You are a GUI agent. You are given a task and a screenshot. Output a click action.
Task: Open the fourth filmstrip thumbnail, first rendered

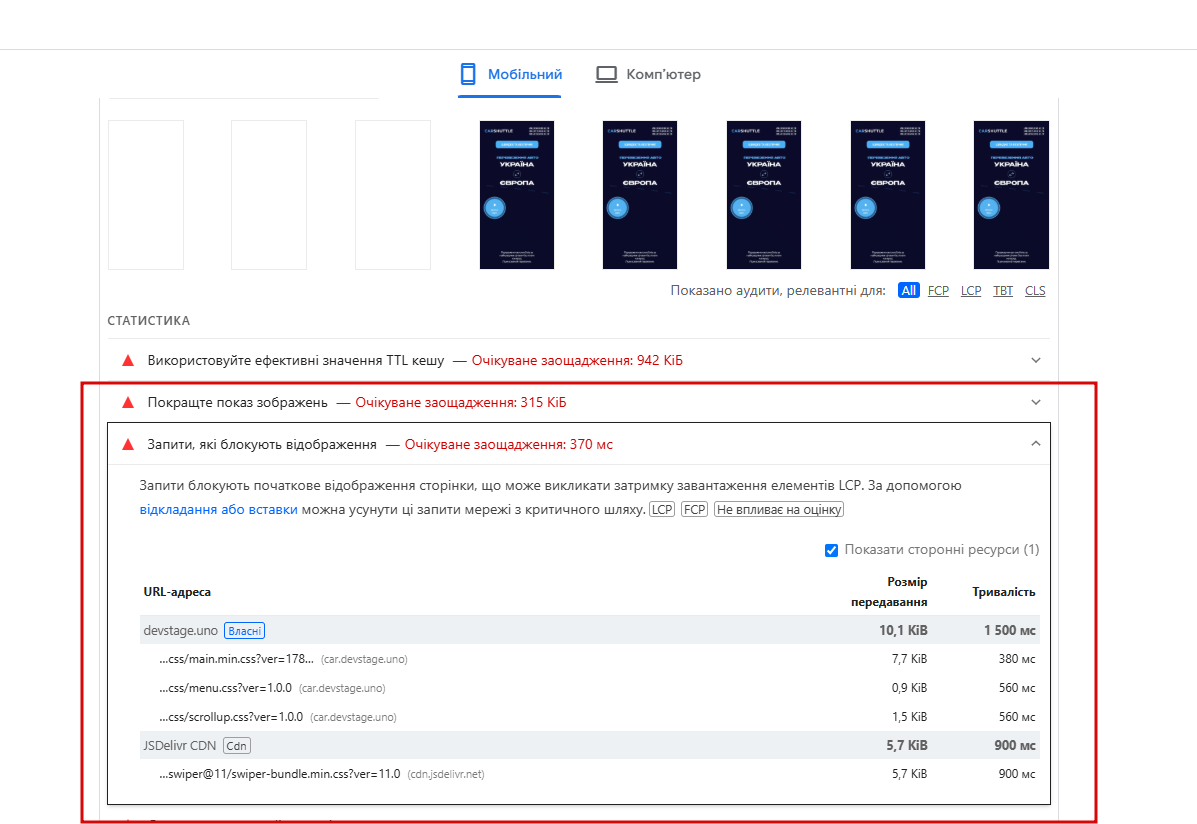click(517, 195)
